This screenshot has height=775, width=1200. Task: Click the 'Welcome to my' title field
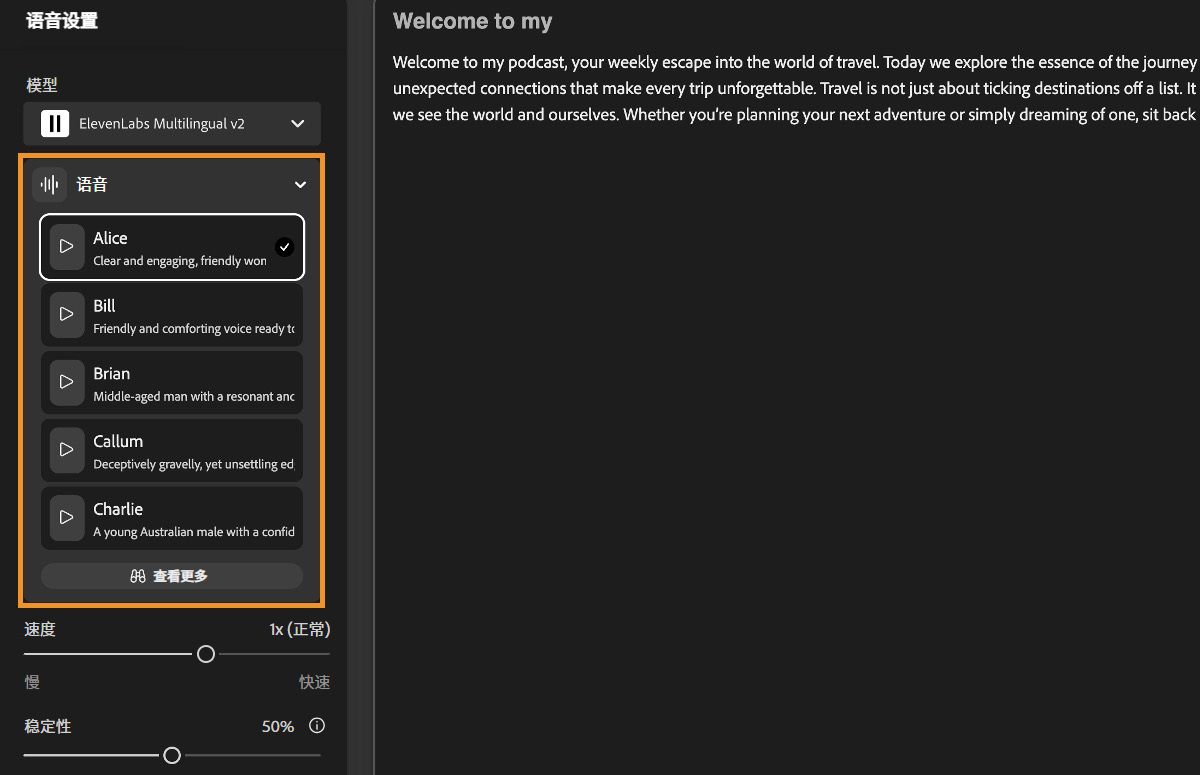[472, 21]
